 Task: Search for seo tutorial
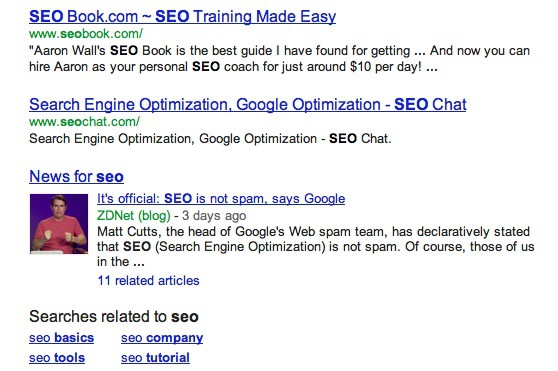pos(155,358)
